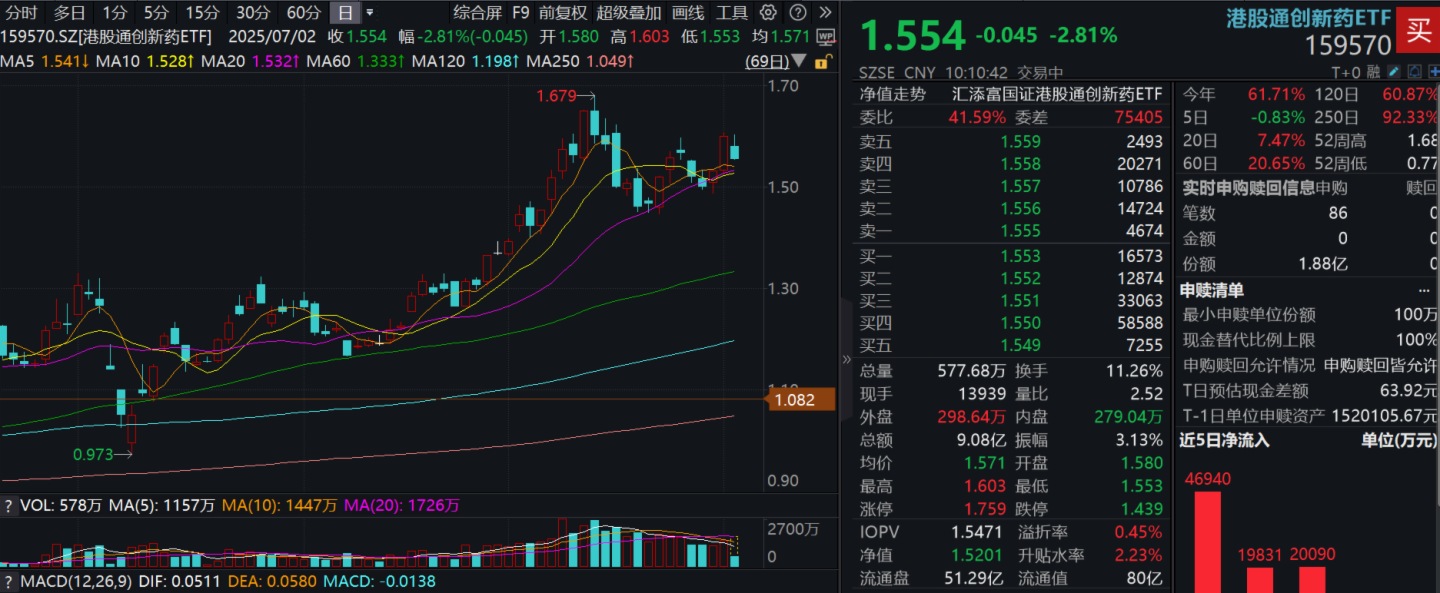Toggle the chart lock icon

click(x=822, y=62)
